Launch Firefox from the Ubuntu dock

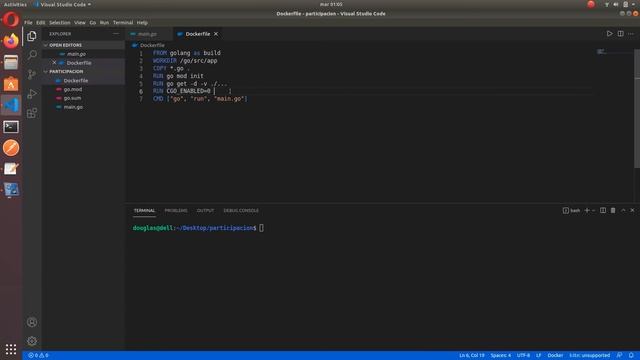(x=11, y=41)
